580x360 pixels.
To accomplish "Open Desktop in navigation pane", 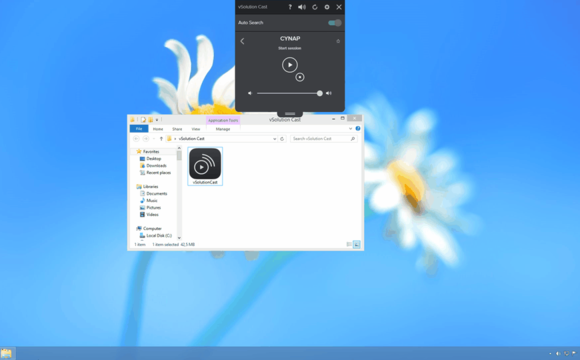I will [x=154, y=158].
